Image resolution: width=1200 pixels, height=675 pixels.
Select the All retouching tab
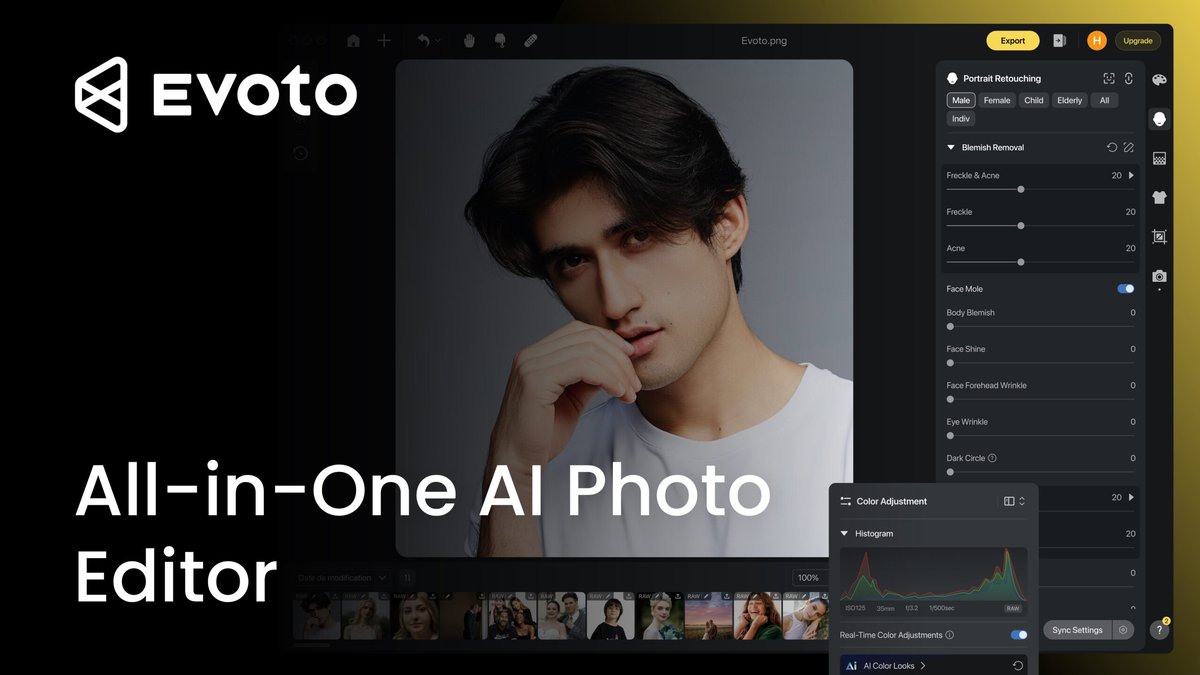point(1104,100)
